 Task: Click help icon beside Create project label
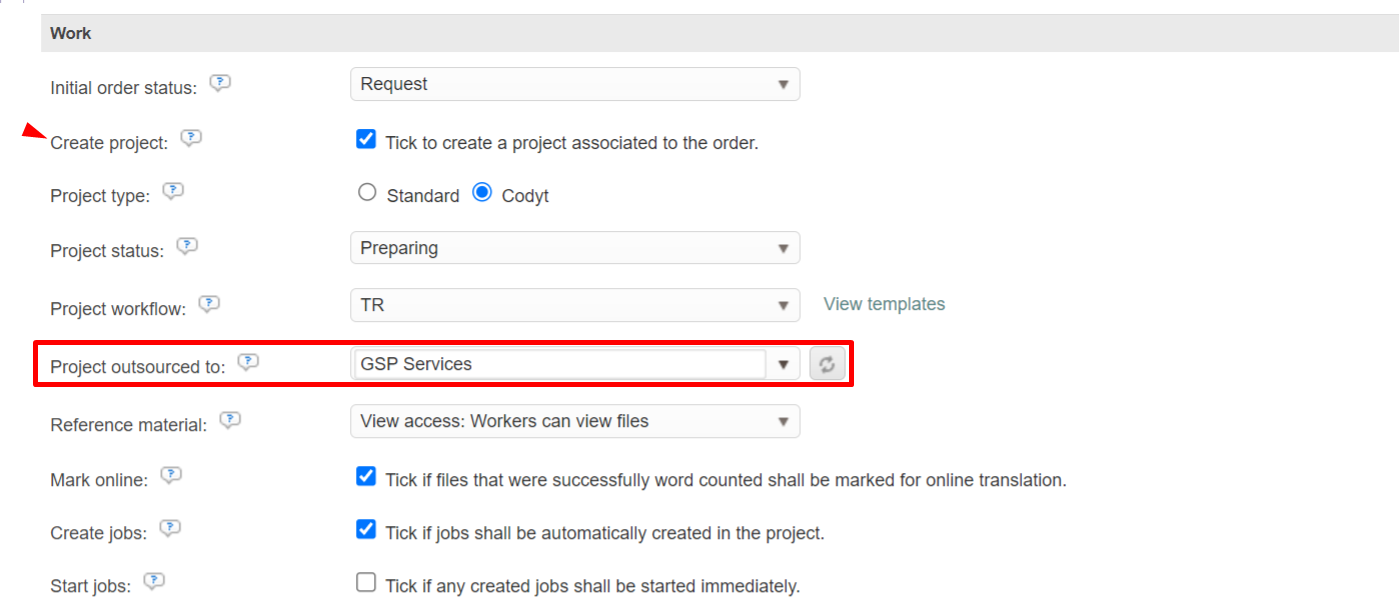pyautogui.click(x=191, y=139)
